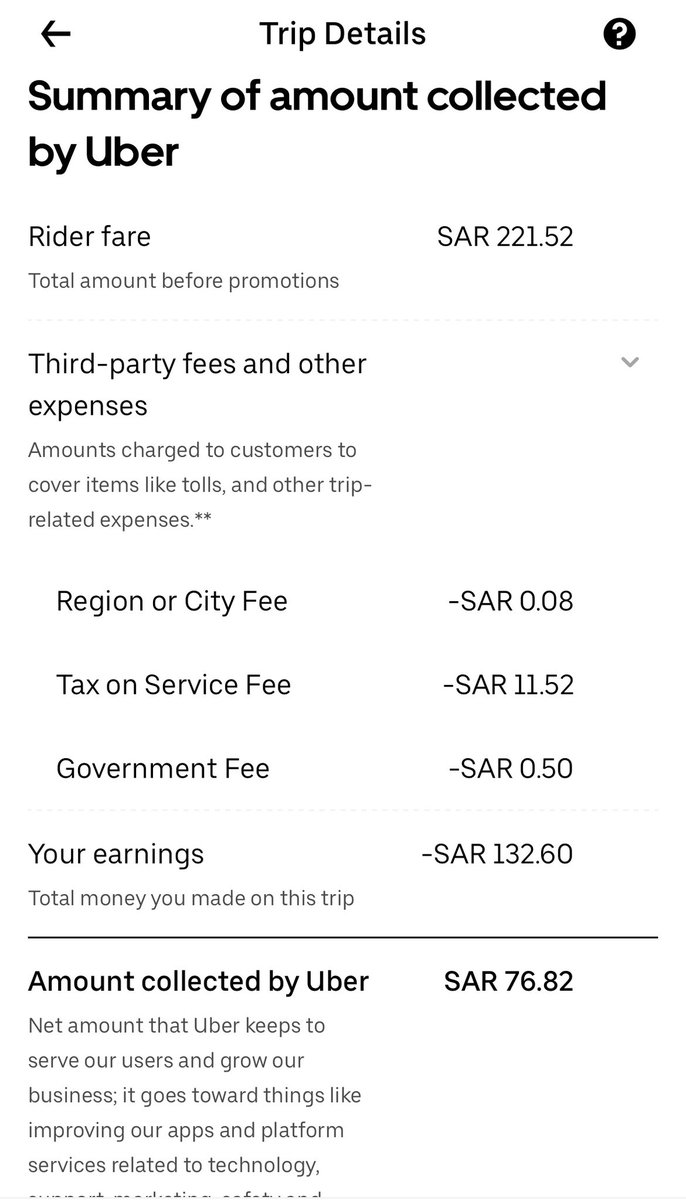Select Tax on Service Fee amount -SAR 11.52

point(508,685)
